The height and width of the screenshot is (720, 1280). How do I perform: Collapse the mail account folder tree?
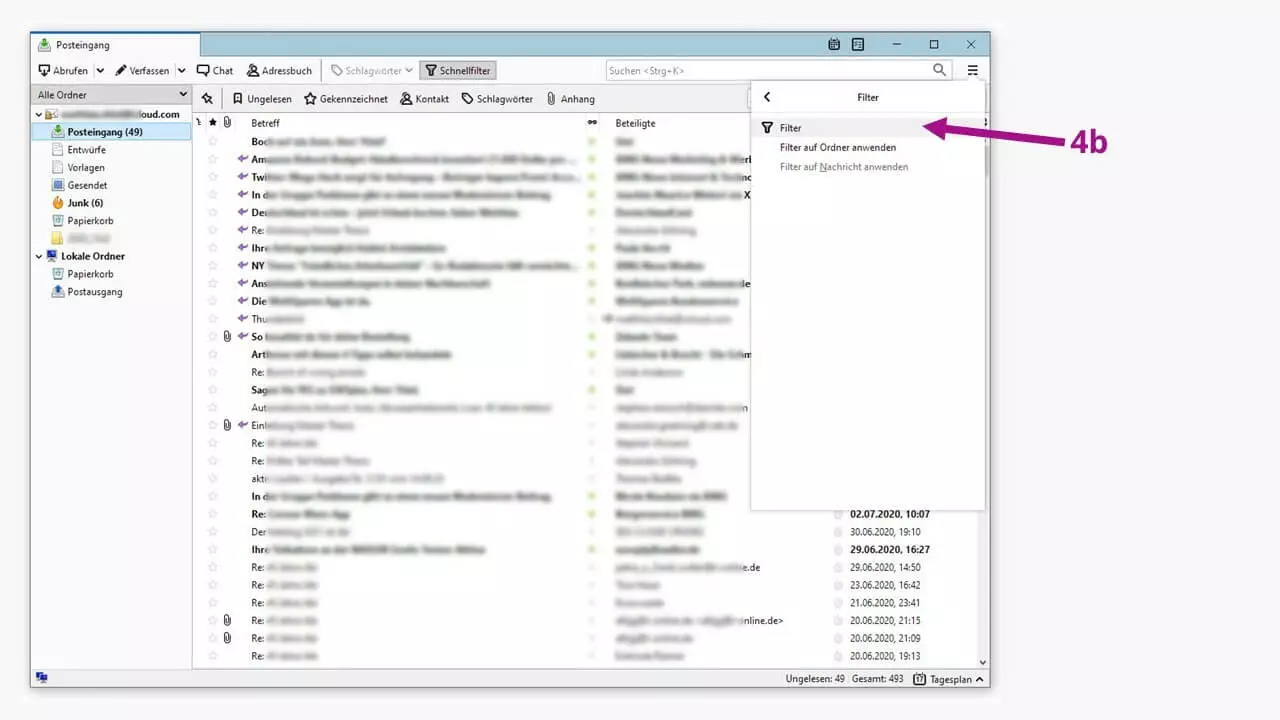click(39, 114)
